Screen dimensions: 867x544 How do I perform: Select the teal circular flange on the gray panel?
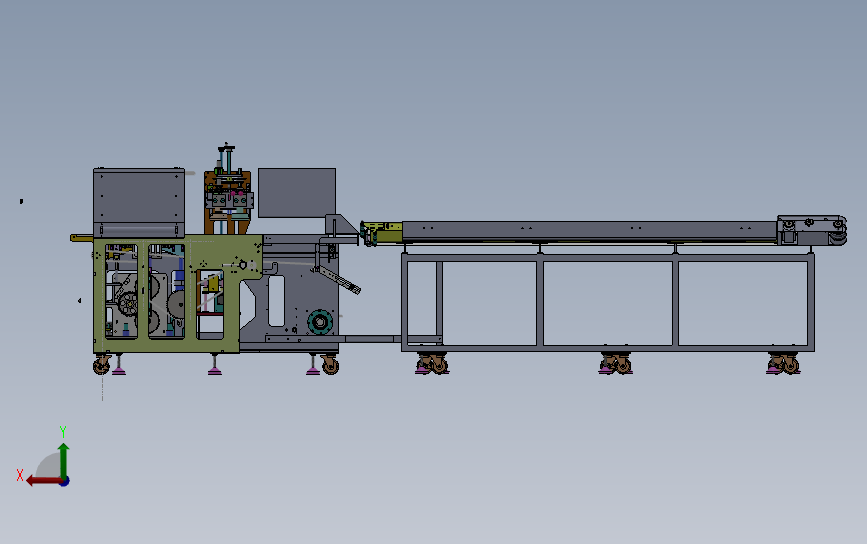320,322
